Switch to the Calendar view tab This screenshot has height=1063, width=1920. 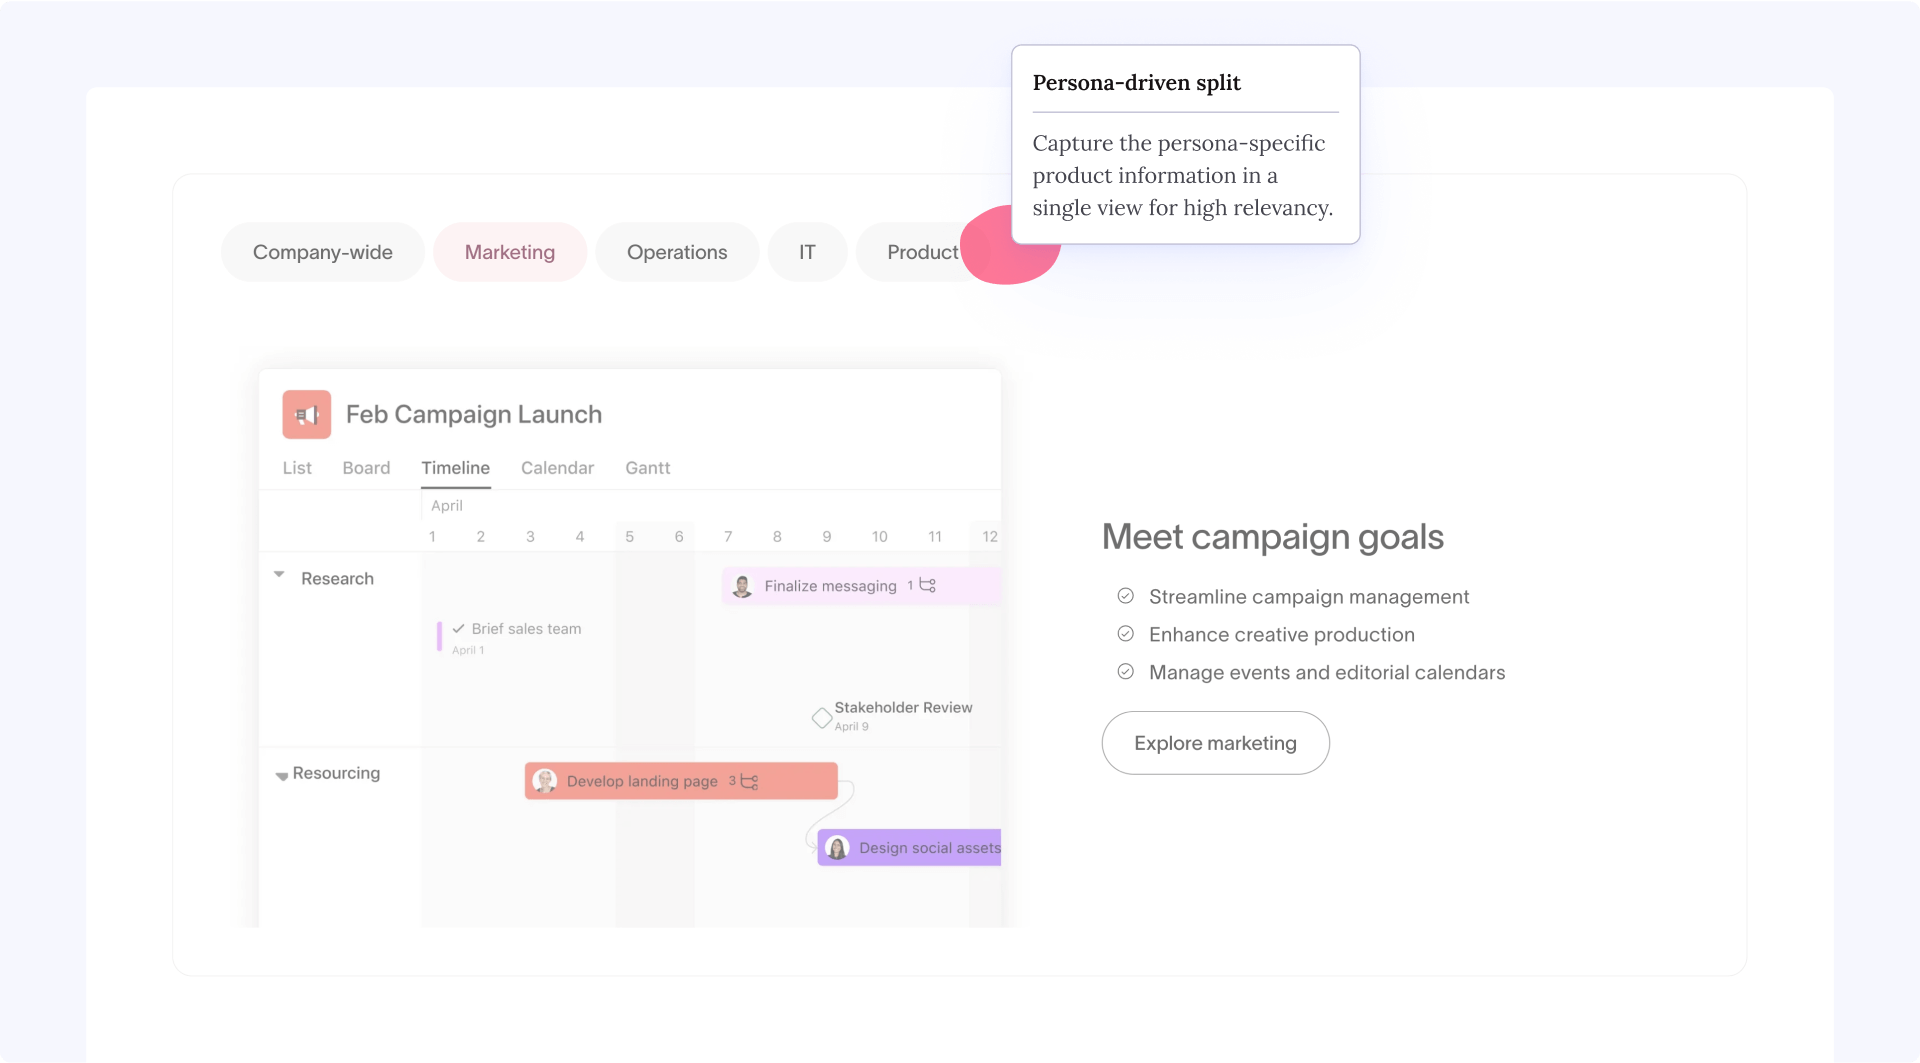point(557,468)
